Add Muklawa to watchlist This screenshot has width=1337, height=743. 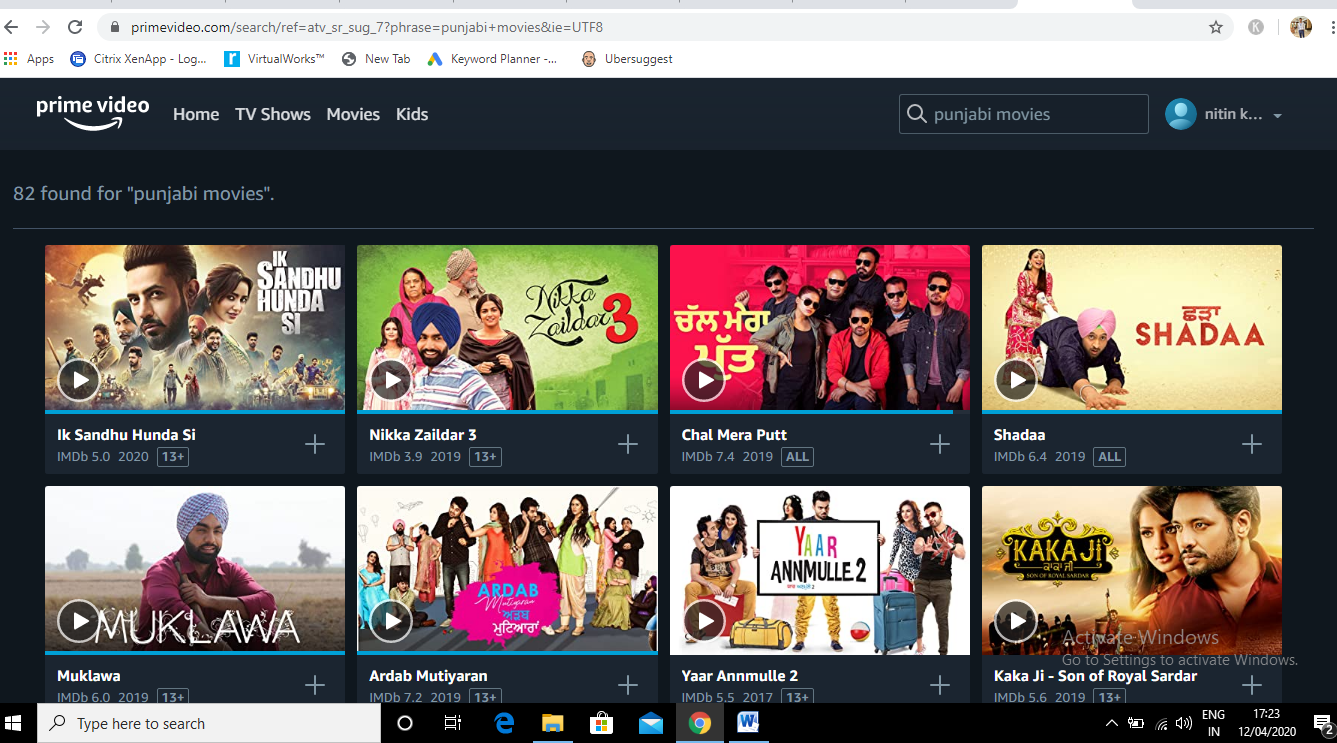tap(315, 685)
